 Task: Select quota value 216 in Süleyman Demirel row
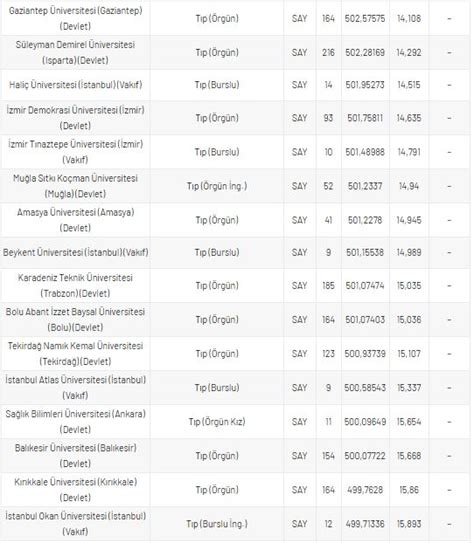tap(328, 52)
